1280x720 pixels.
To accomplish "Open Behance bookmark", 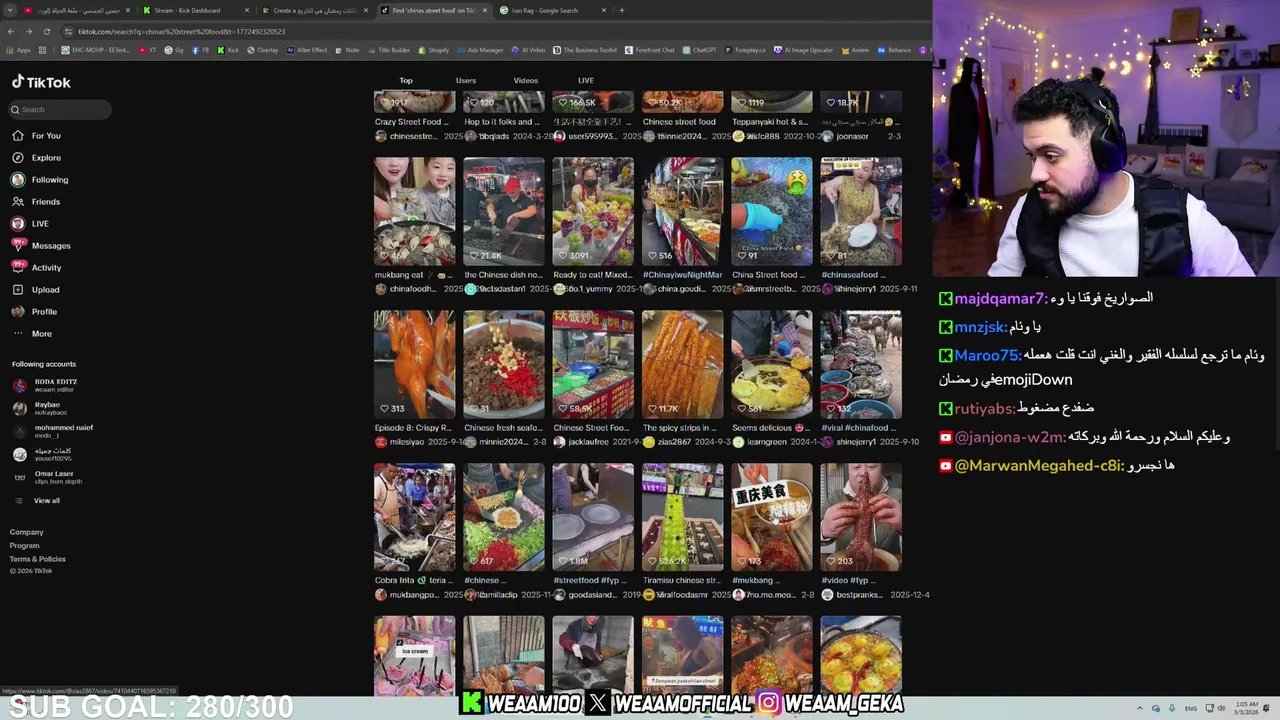I will pyautogui.click(x=894, y=50).
